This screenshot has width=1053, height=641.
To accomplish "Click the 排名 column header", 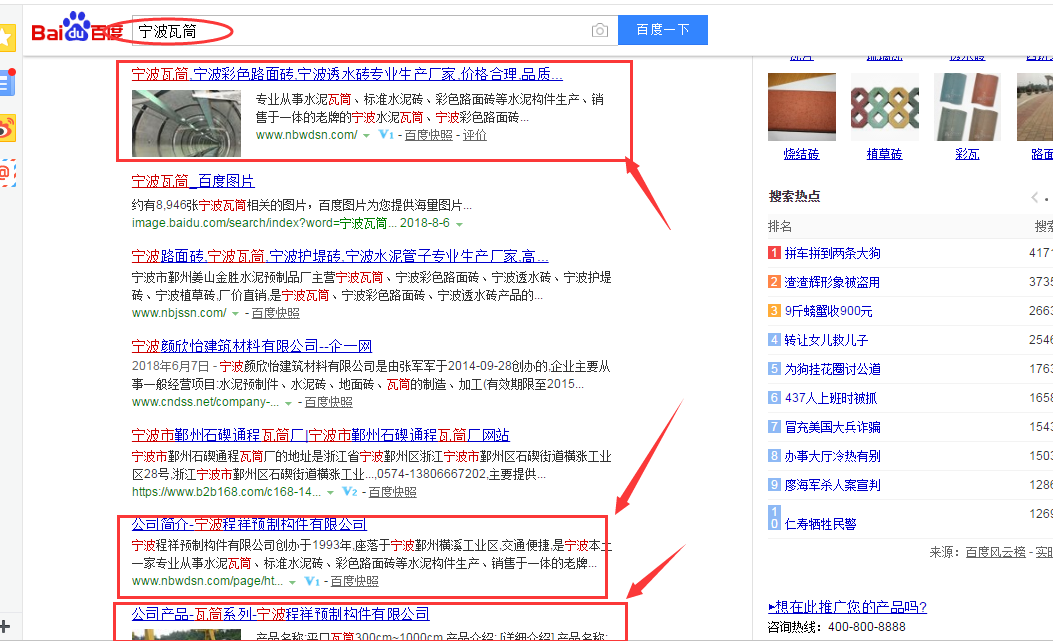I will (x=780, y=226).
